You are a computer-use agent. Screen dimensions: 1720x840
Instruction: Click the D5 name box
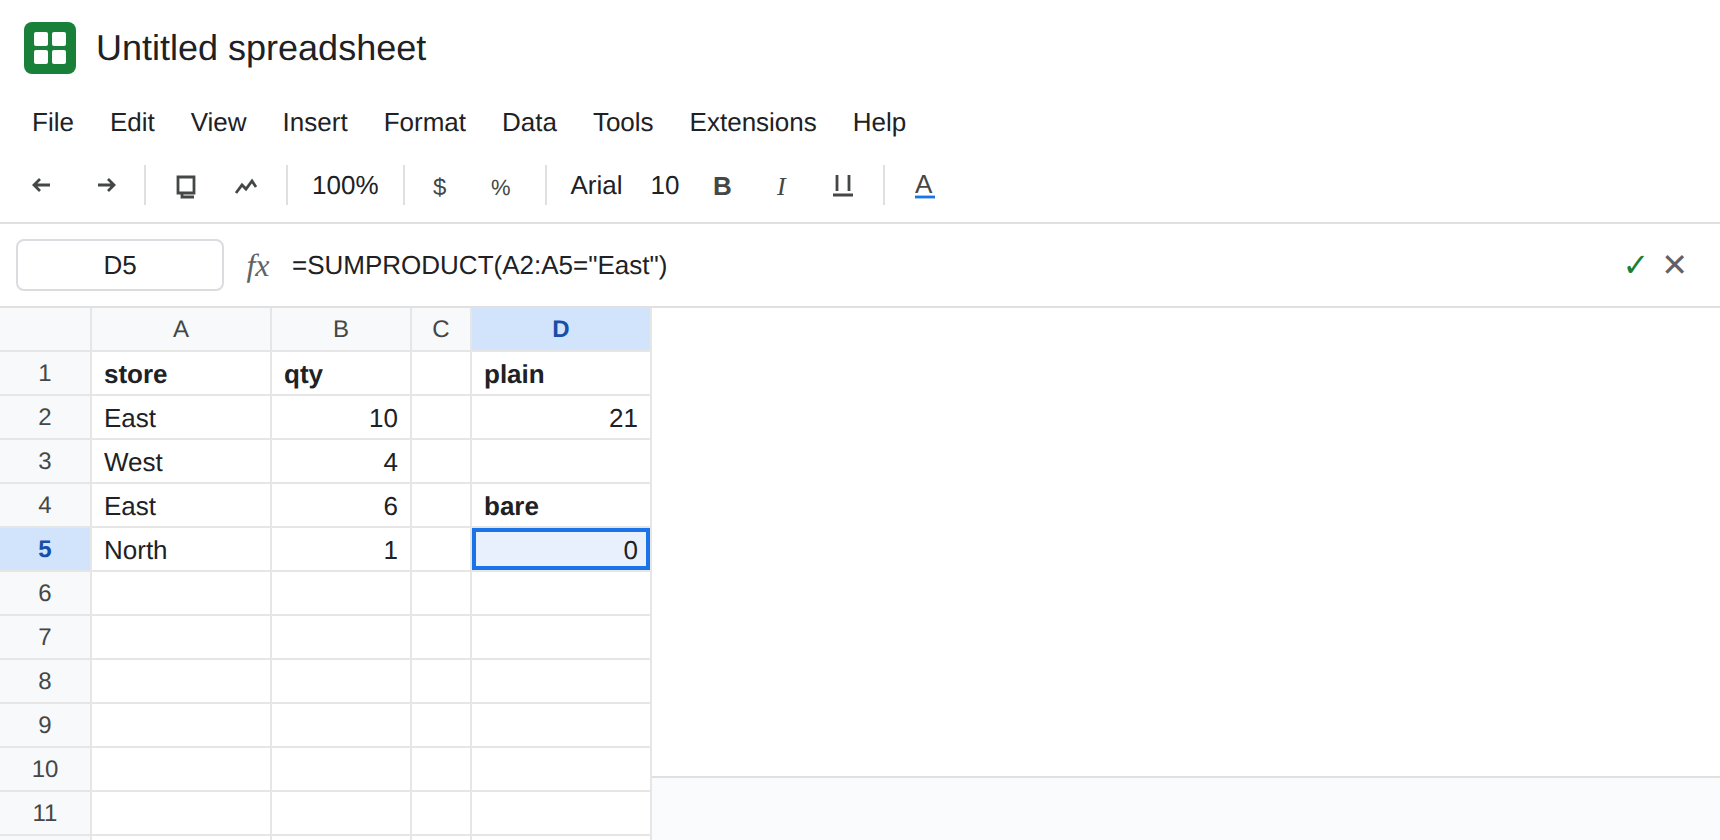tap(120, 265)
